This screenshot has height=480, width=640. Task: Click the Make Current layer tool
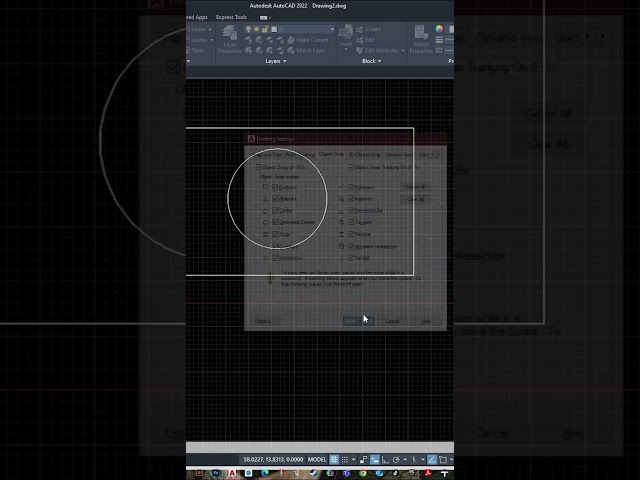[308, 40]
